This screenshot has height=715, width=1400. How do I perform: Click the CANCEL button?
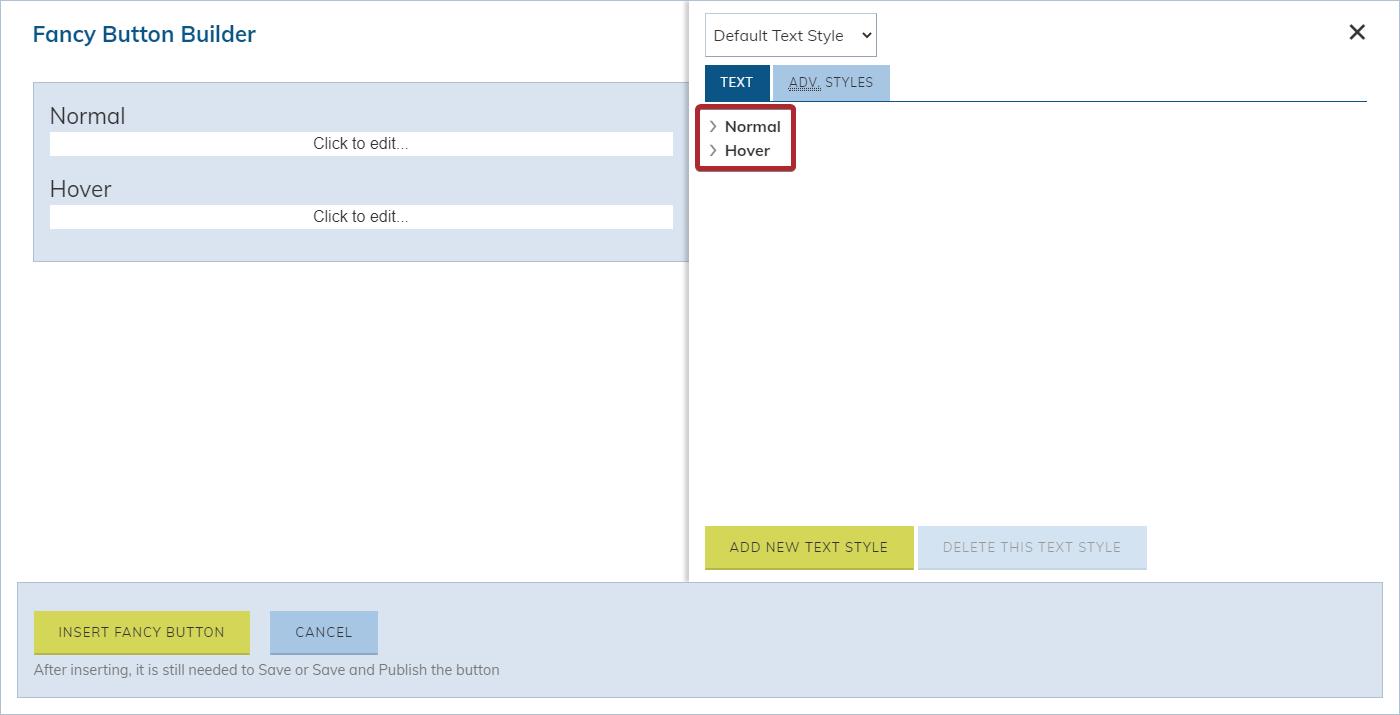coord(324,632)
